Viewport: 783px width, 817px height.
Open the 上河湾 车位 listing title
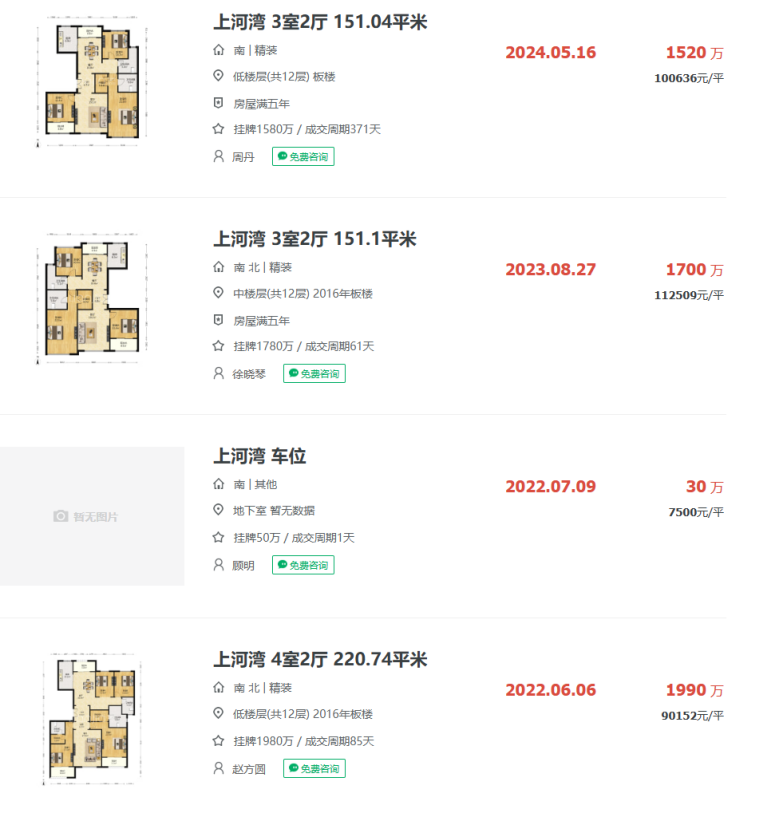pyautogui.click(x=259, y=456)
